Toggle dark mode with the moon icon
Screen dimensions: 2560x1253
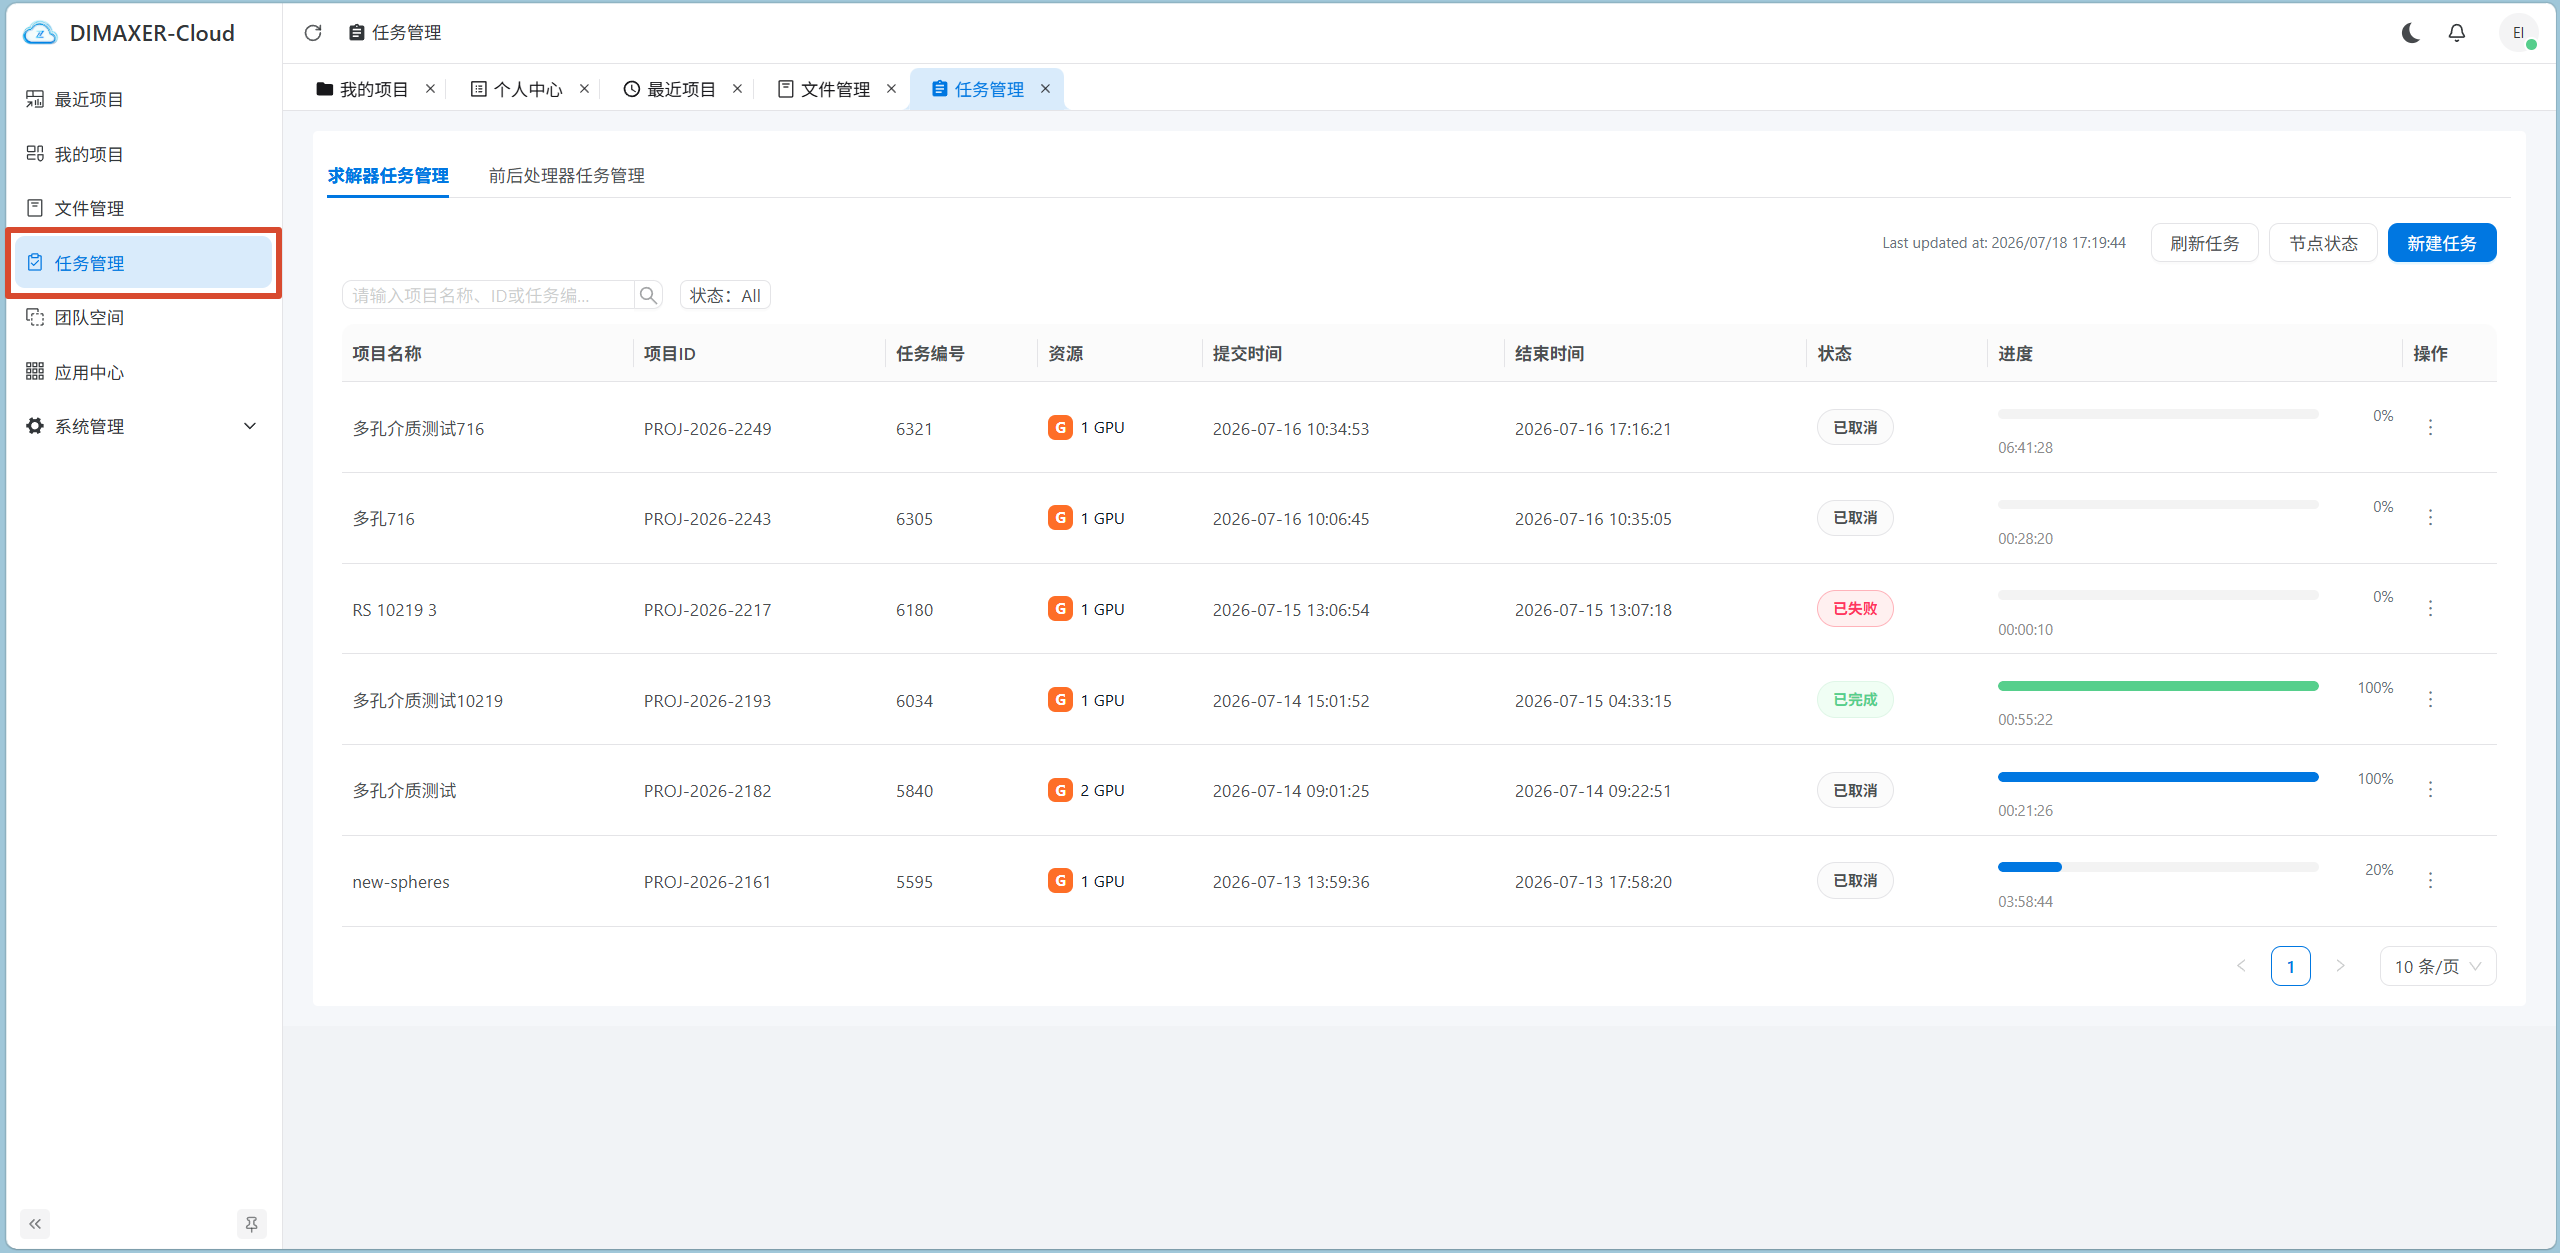click(x=2410, y=33)
